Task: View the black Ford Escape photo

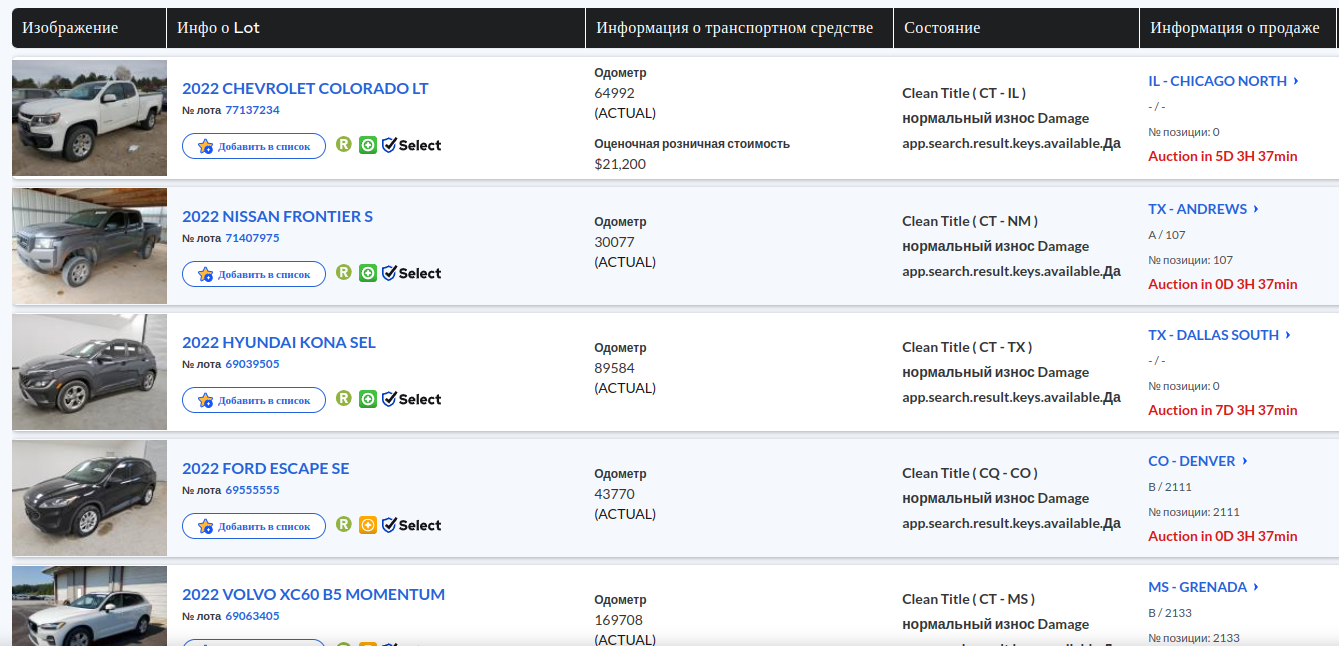Action: pyautogui.click(x=90, y=498)
